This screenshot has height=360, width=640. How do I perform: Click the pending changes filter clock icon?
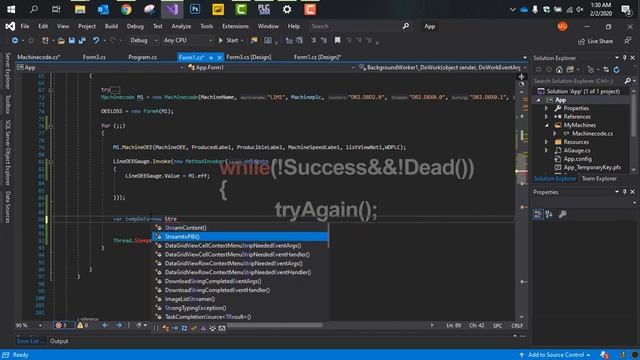590,70
